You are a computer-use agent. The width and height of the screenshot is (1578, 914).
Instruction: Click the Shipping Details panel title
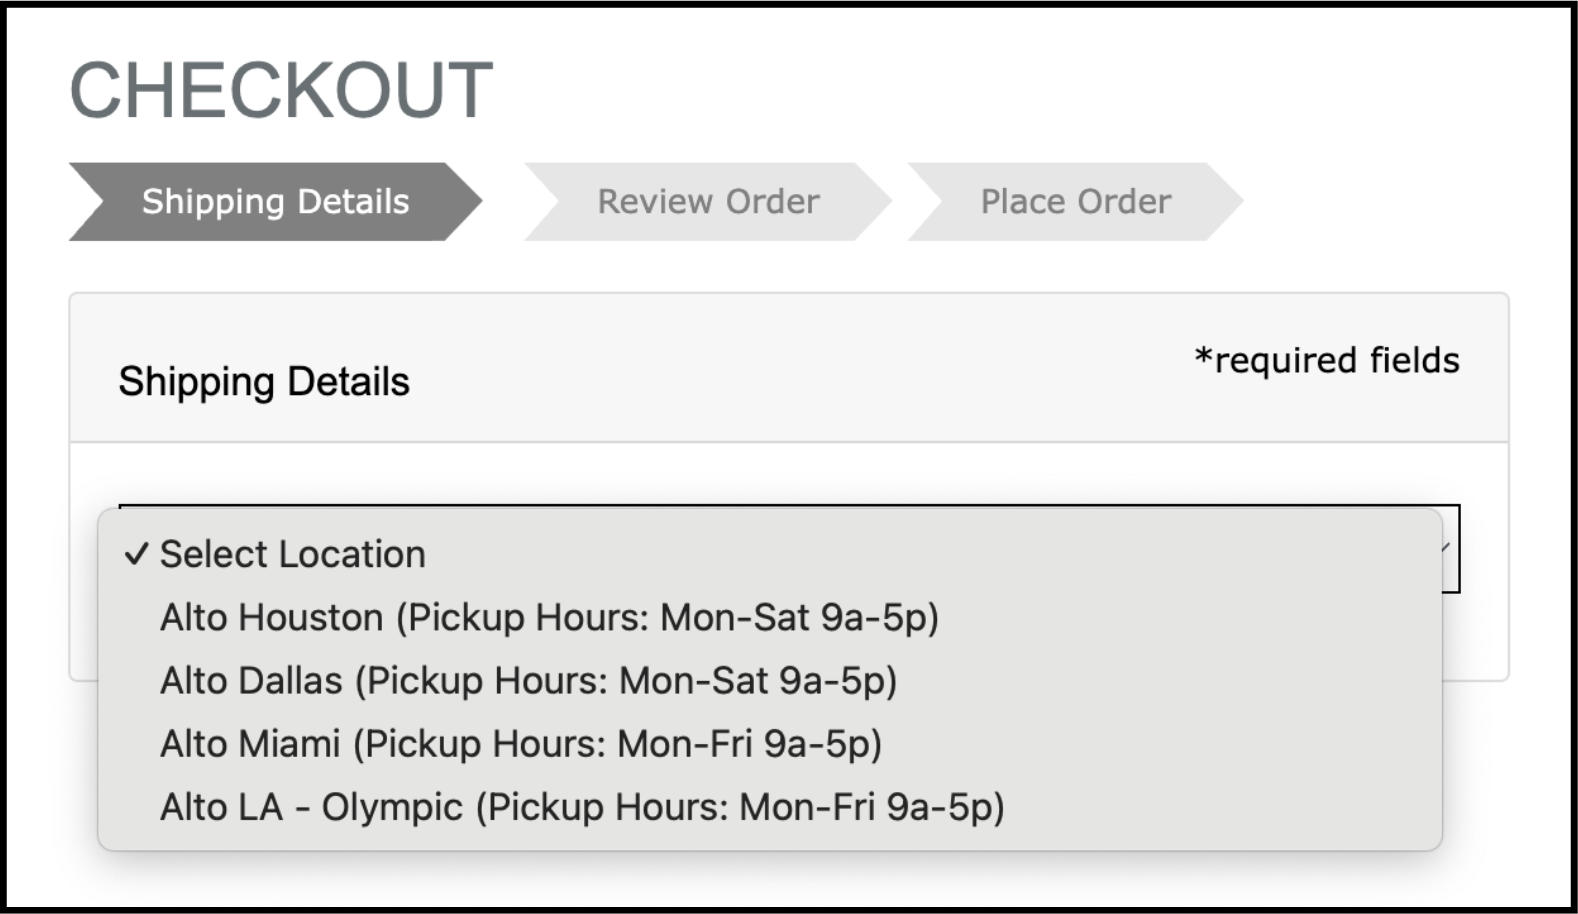[264, 382]
